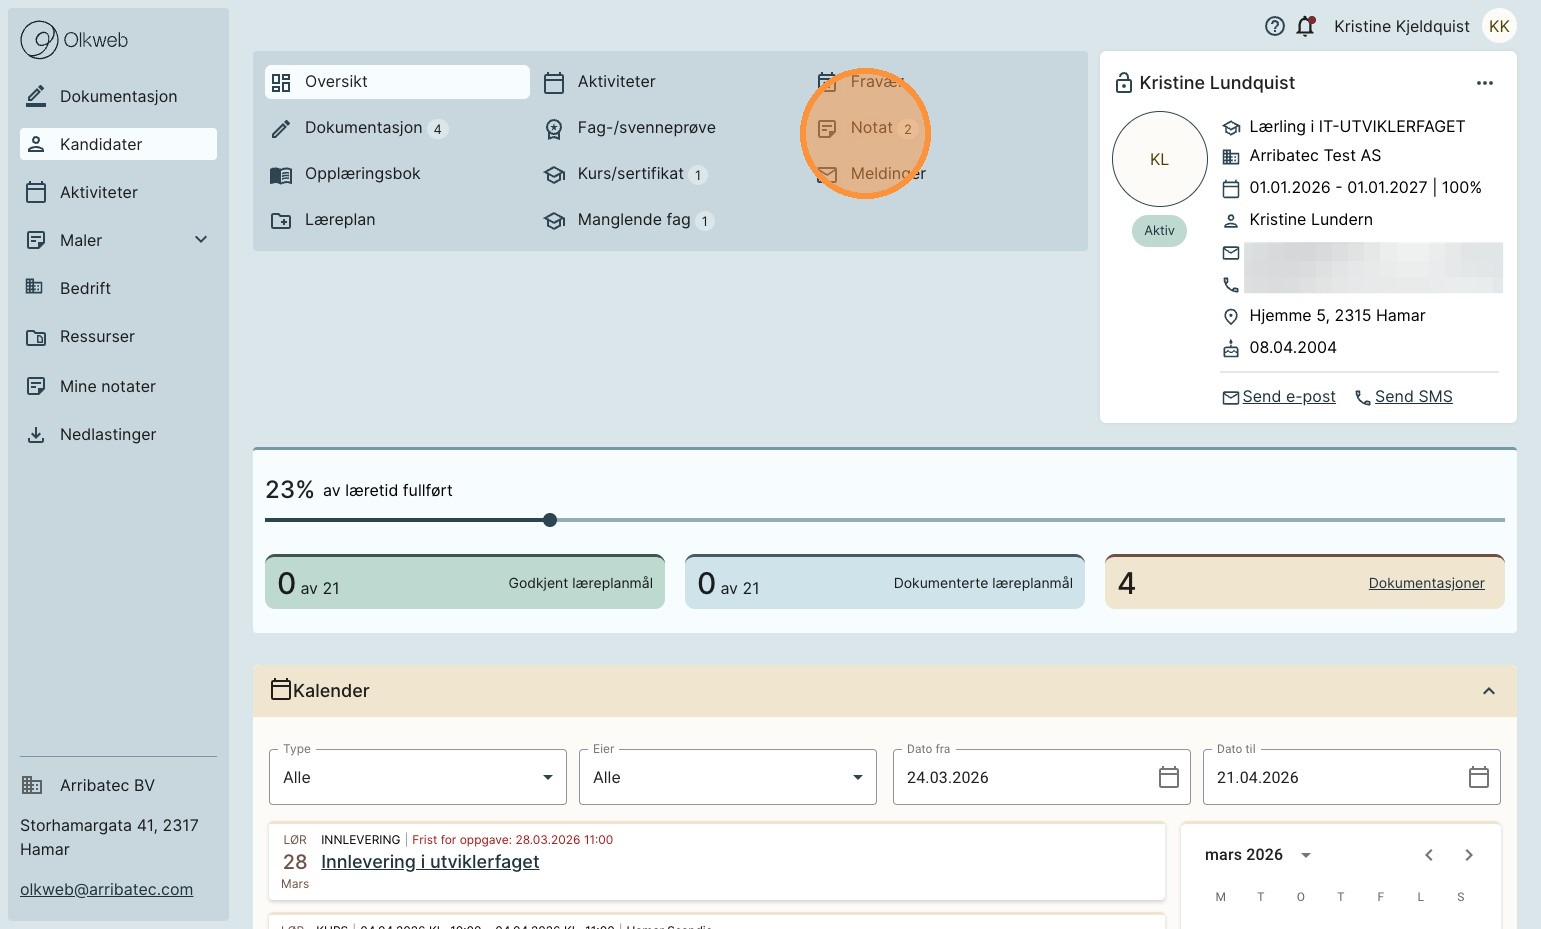Collapse the Kalender section

(1488, 691)
